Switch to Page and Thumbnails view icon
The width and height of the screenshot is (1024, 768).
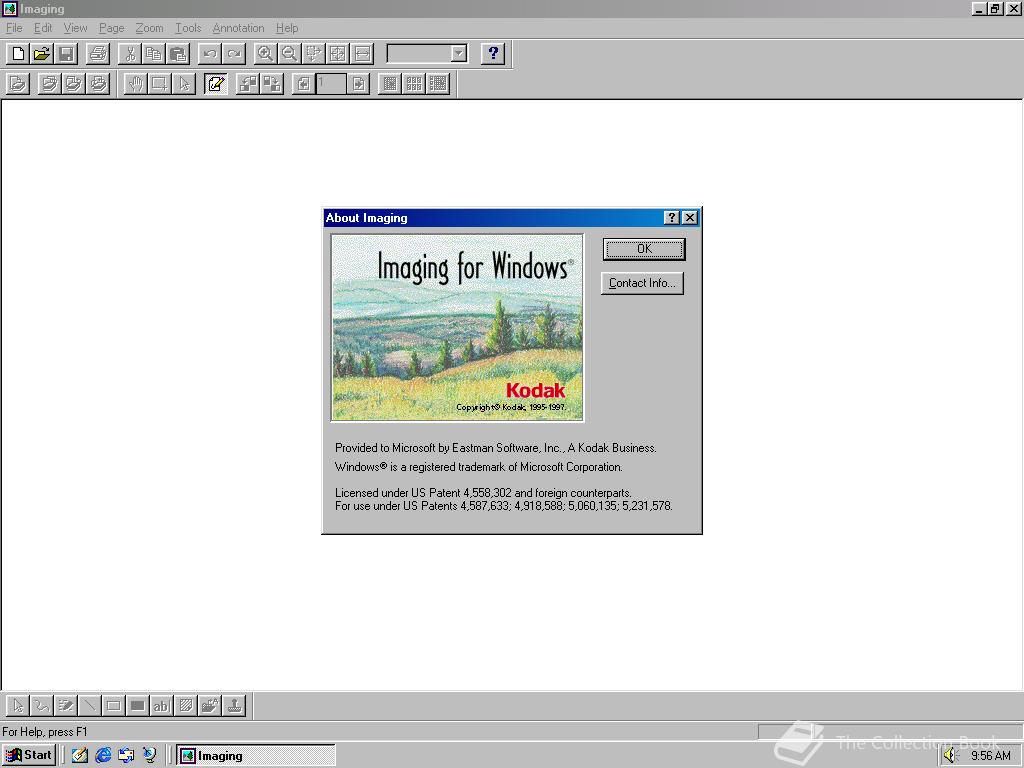coord(438,84)
